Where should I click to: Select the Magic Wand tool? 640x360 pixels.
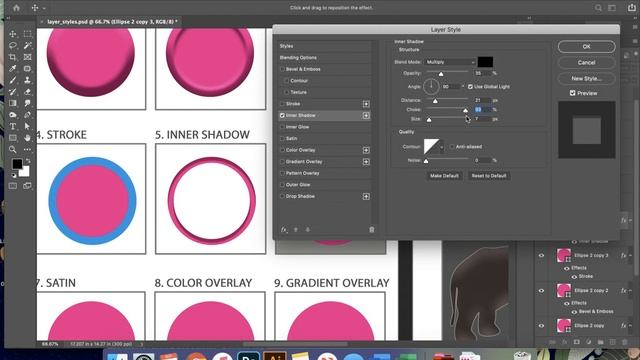(27, 45)
